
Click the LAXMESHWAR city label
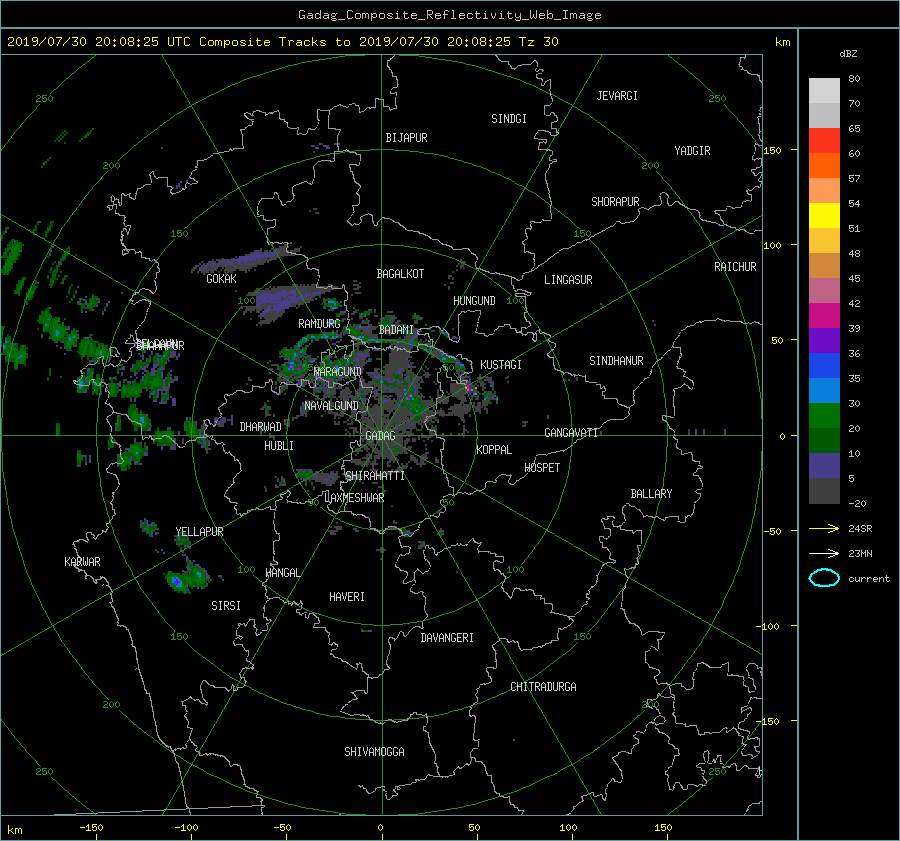[x=354, y=498]
